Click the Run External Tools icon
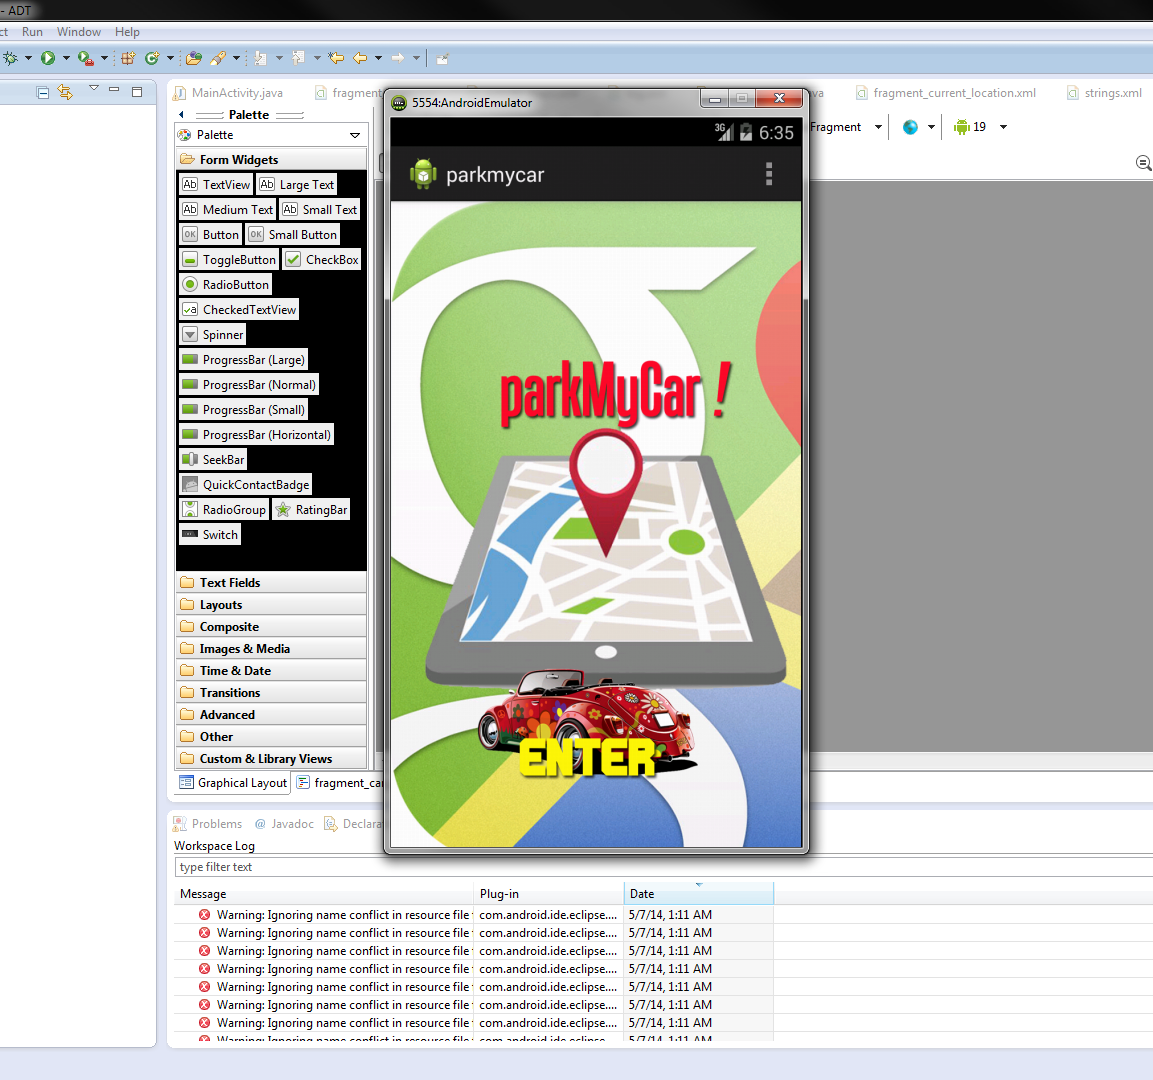Screen dimensions: 1153x1080 (85, 58)
